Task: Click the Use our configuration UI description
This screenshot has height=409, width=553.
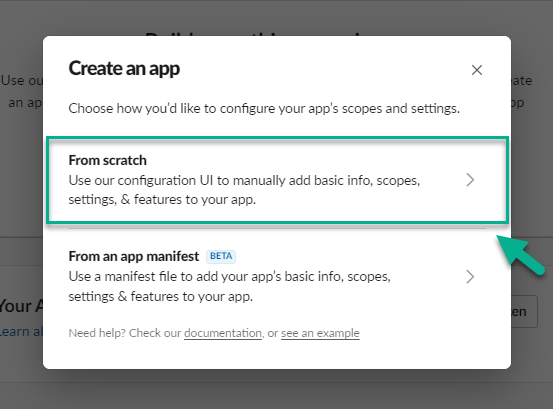Action: tap(244, 190)
